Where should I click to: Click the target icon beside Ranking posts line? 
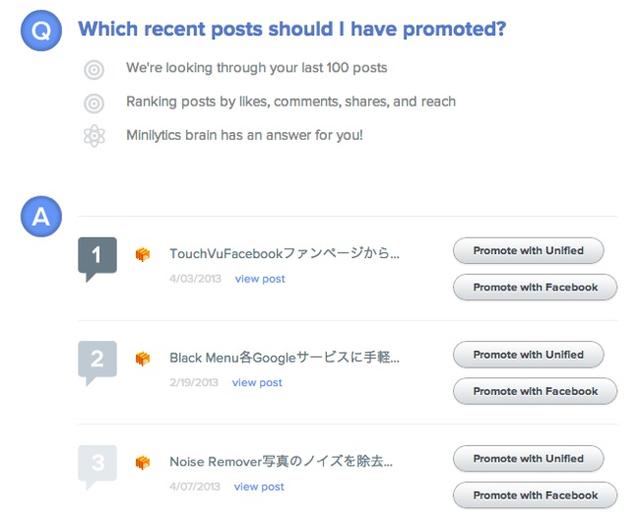[x=94, y=102]
